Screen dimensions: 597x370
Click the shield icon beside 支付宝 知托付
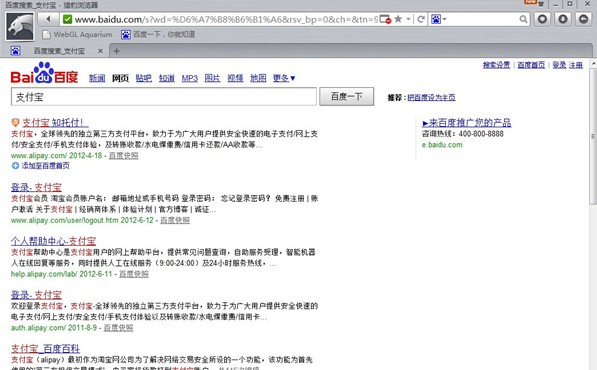15,123
